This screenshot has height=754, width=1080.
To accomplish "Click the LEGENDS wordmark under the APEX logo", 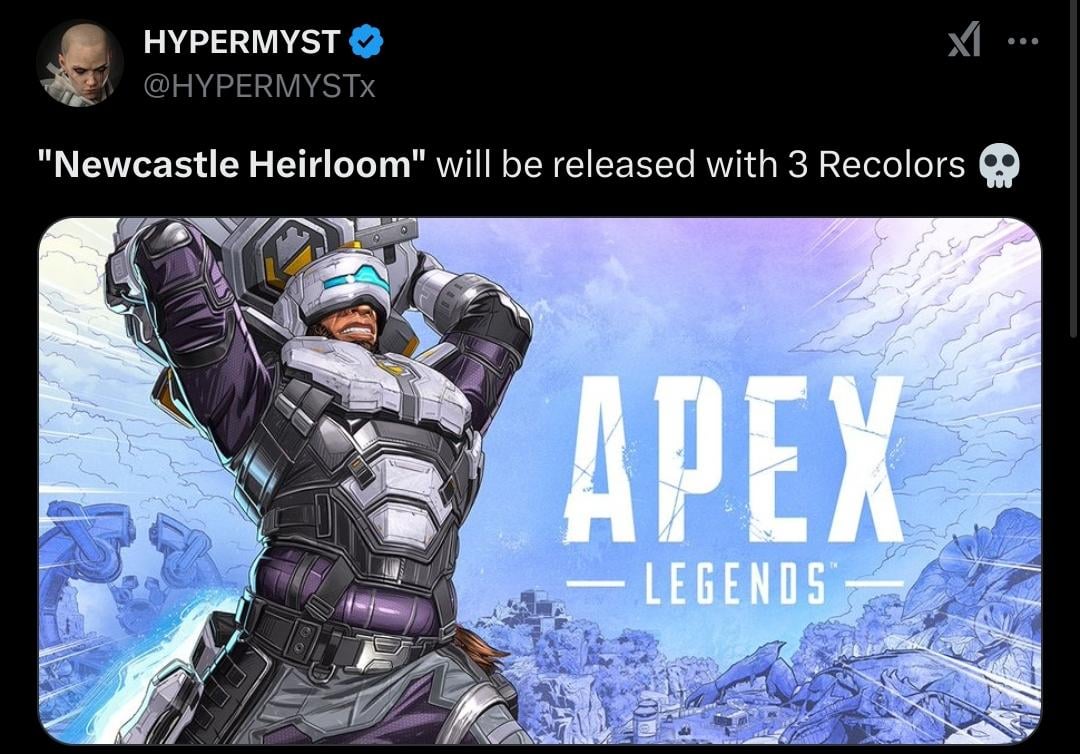I will (734, 584).
